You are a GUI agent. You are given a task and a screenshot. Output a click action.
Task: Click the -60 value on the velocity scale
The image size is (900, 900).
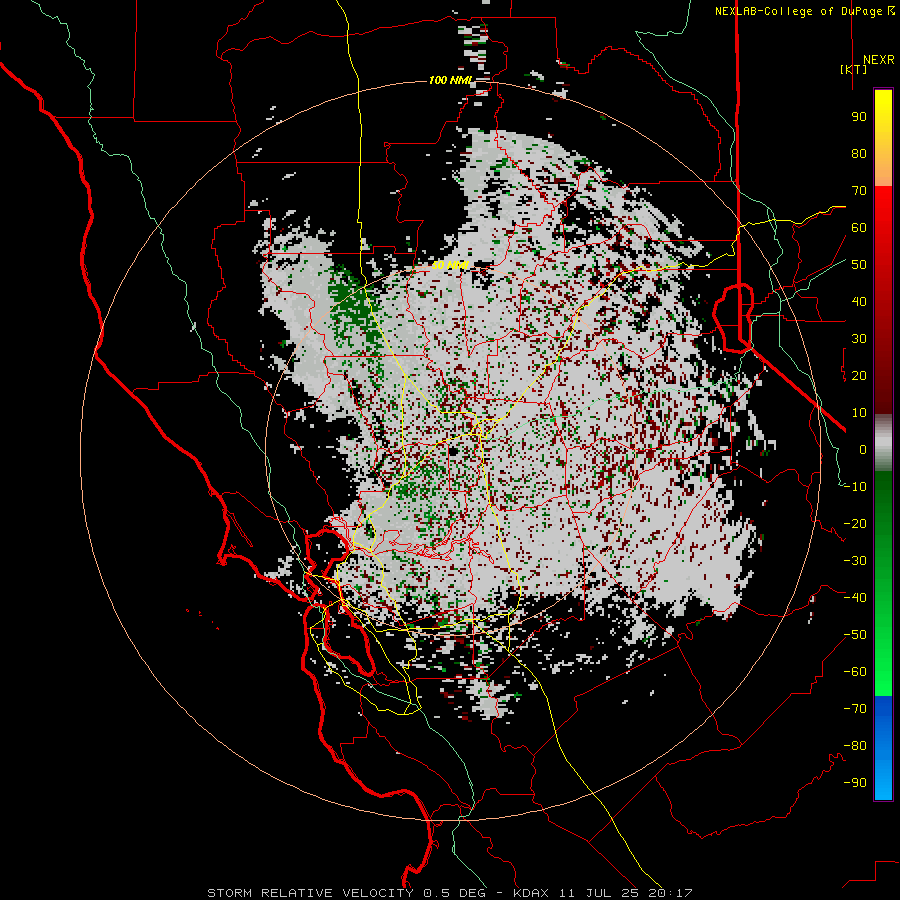[855, 672]
